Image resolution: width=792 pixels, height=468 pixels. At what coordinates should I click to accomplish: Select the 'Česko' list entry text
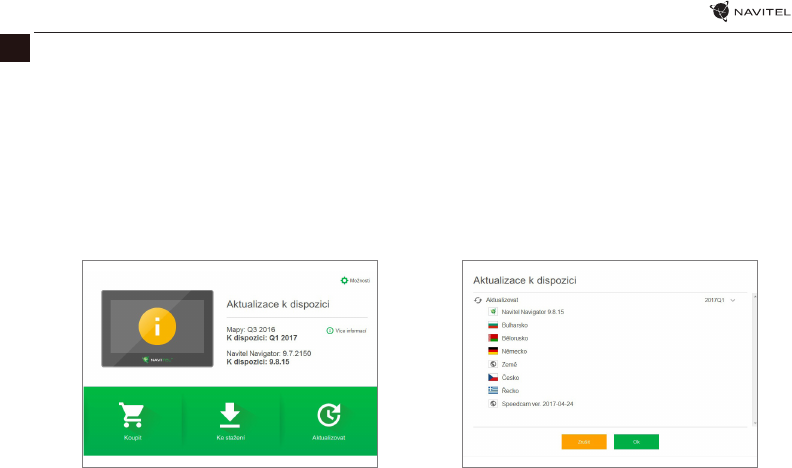pyautogui.click(x=510, y=378)
